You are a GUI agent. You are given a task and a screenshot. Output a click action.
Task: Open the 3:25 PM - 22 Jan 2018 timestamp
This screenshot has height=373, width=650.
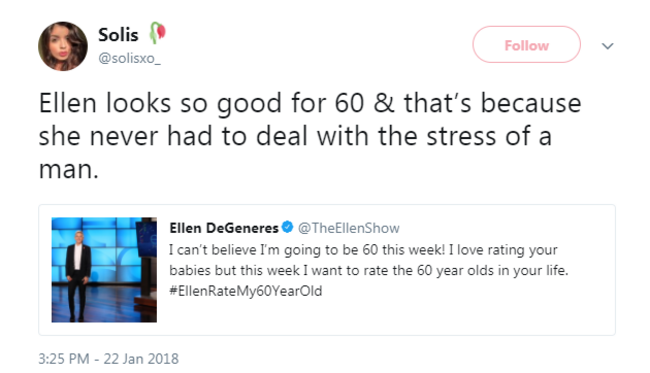pos(108,358)
